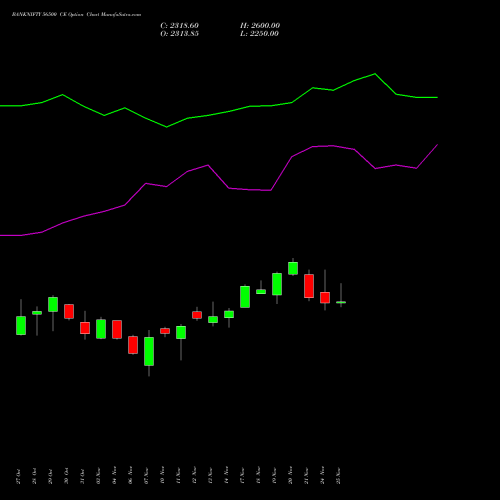Select the green candlestick for 03 Nov
The image size is (500, 500).
pyautogui.click(x=101, y=329)
